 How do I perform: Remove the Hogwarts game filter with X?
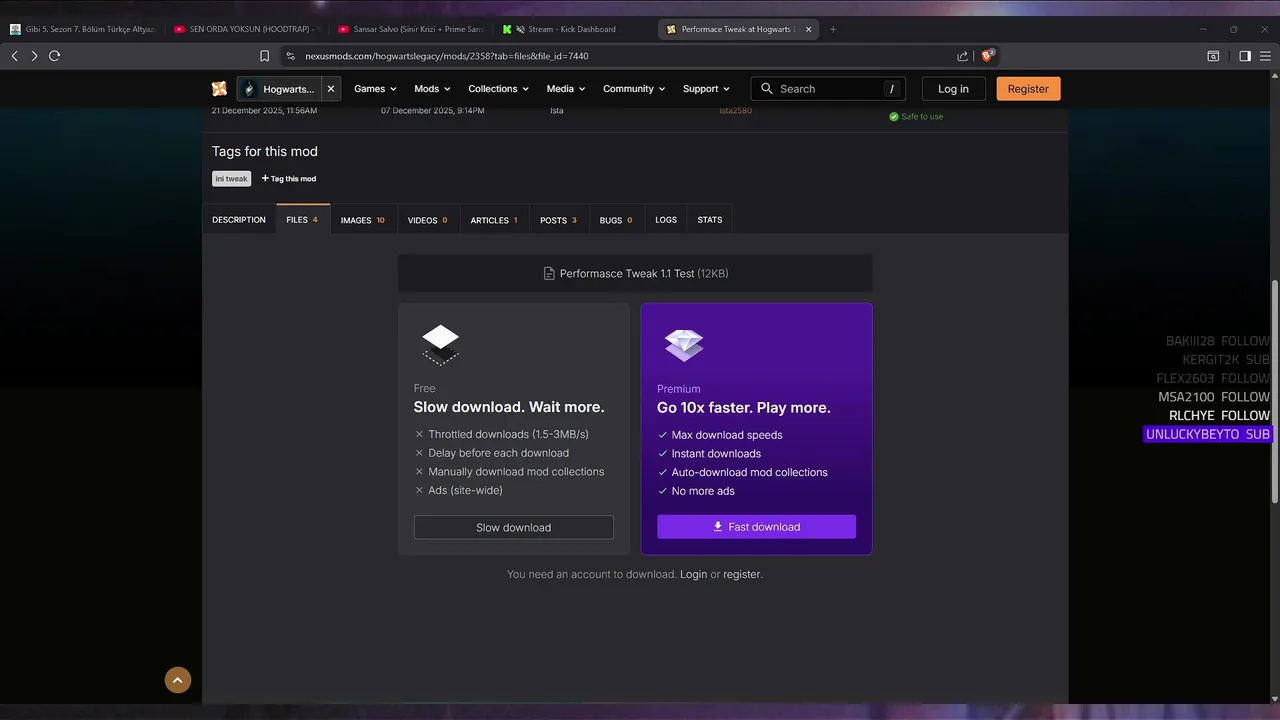(x=331, y=89)
